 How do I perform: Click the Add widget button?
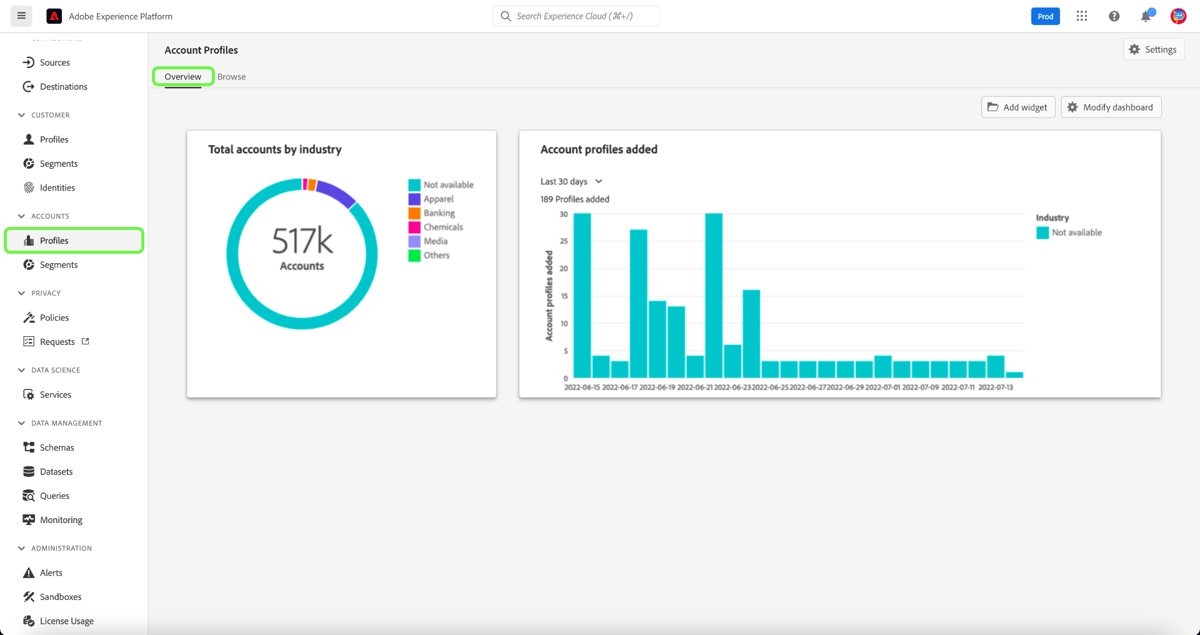(1017, 107)
